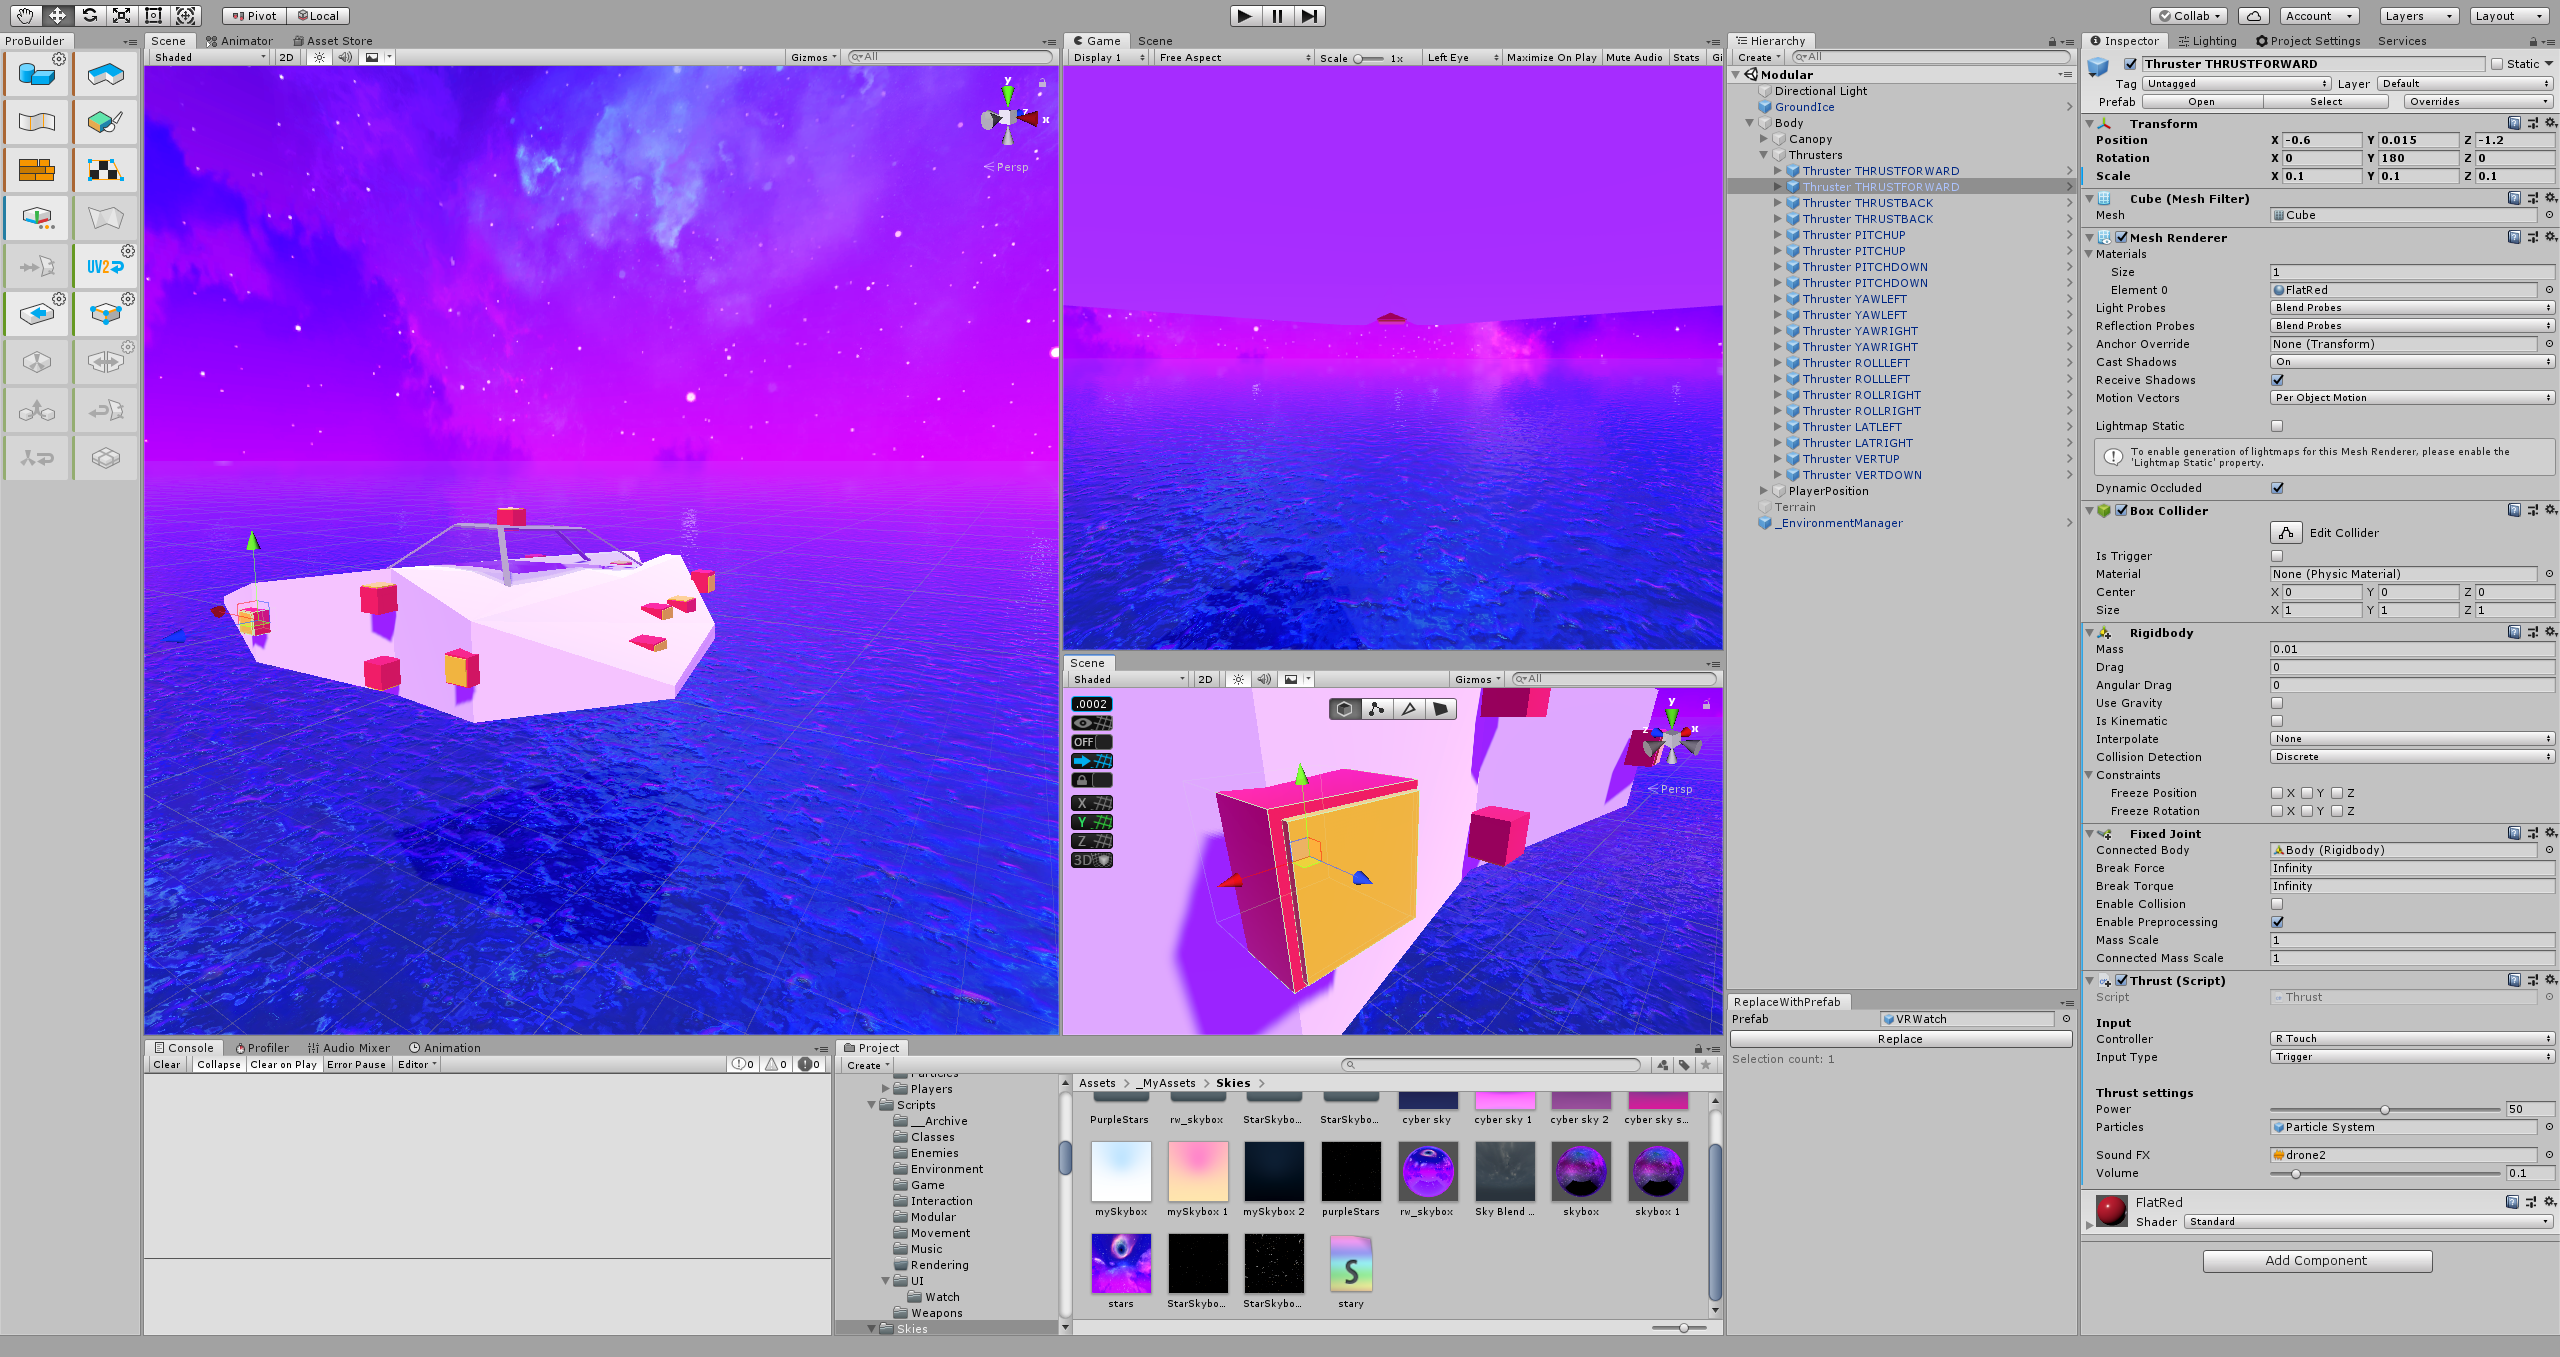Click the ProBuilder texture checker icon
2560x1357 pixels.
tap(105, 171)
